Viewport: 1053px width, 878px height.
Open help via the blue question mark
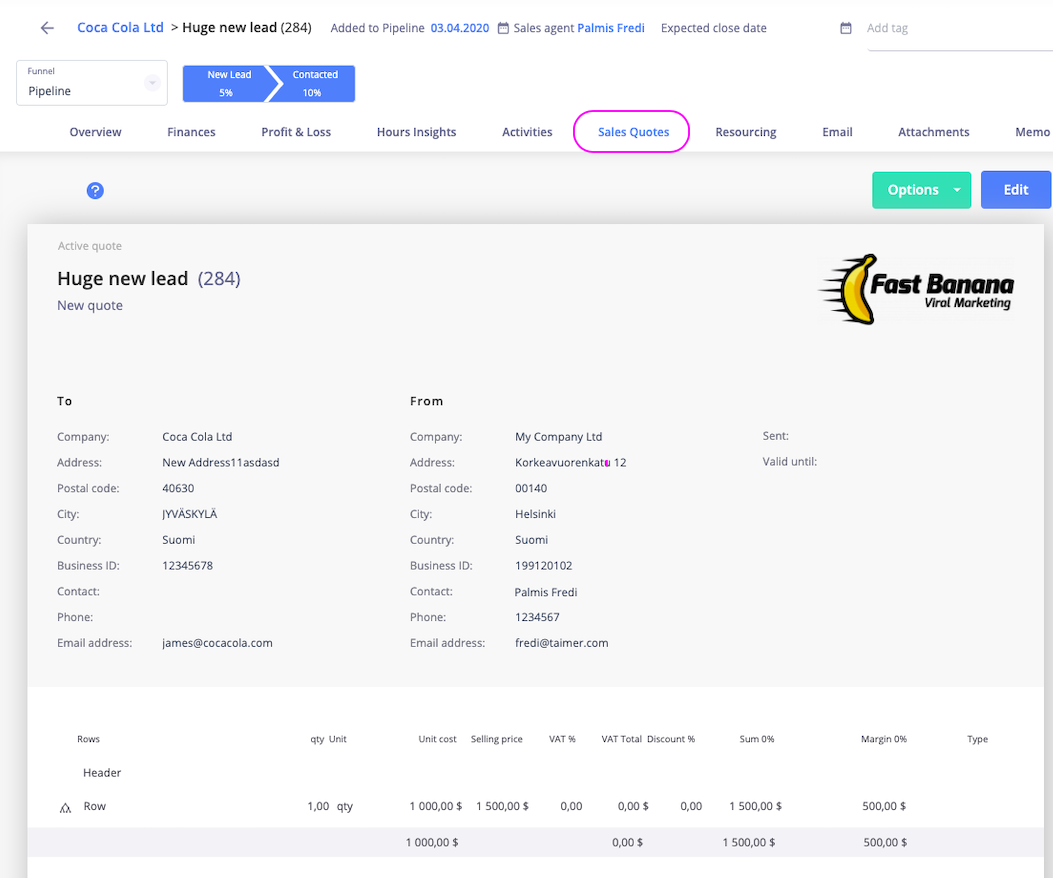[x=95, y=191]
